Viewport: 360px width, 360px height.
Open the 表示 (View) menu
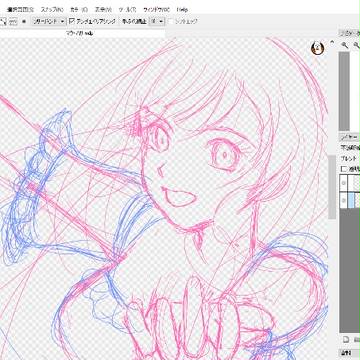pyautogui.click(x=103, y=9)
